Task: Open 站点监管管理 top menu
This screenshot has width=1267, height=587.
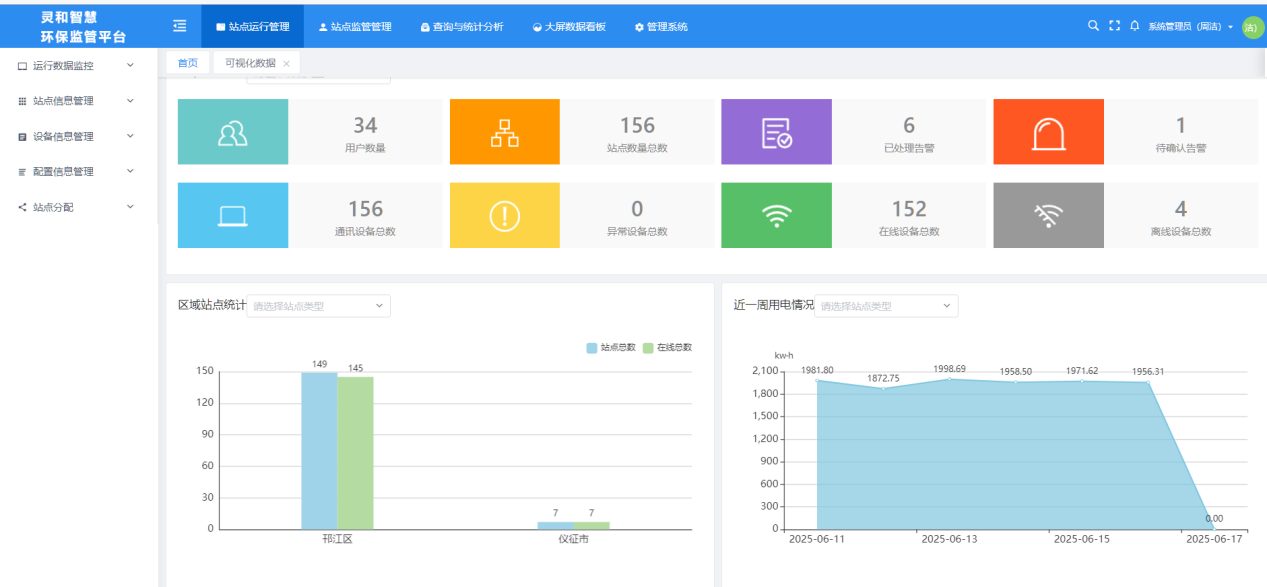Action: click(x=354, y=27)
